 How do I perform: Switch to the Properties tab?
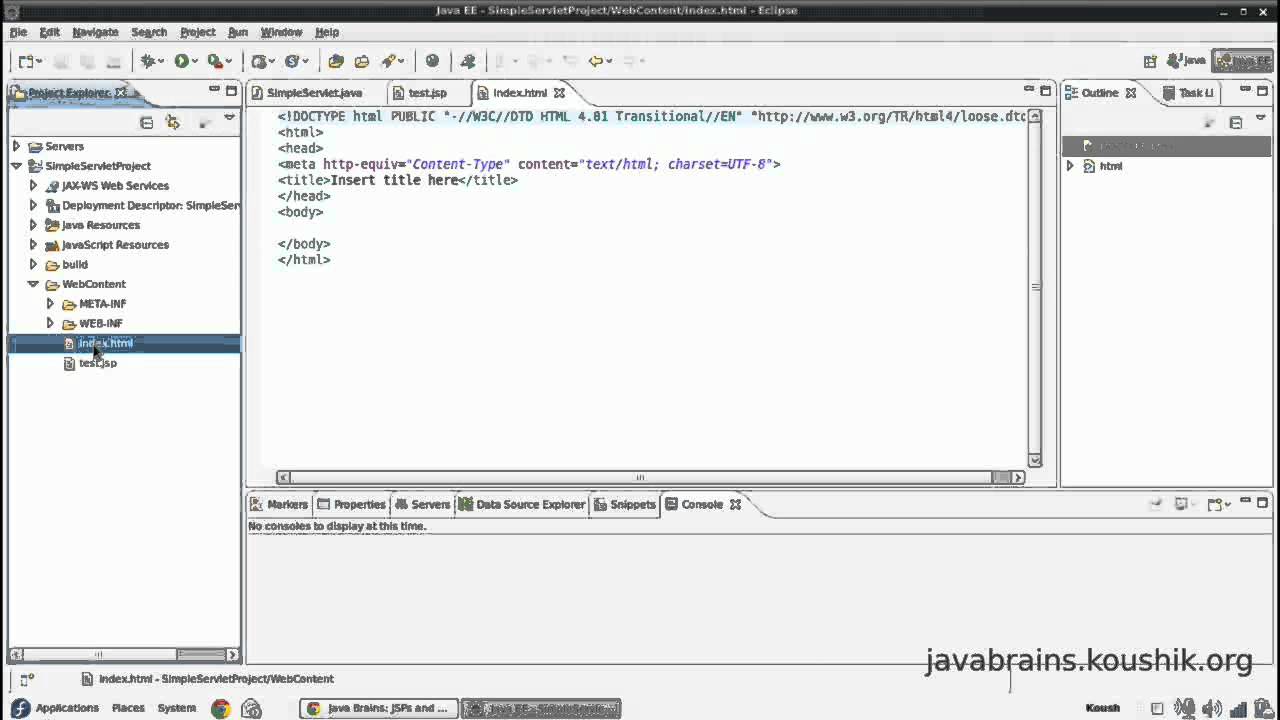pyautogui.click(x=351, y=505)
